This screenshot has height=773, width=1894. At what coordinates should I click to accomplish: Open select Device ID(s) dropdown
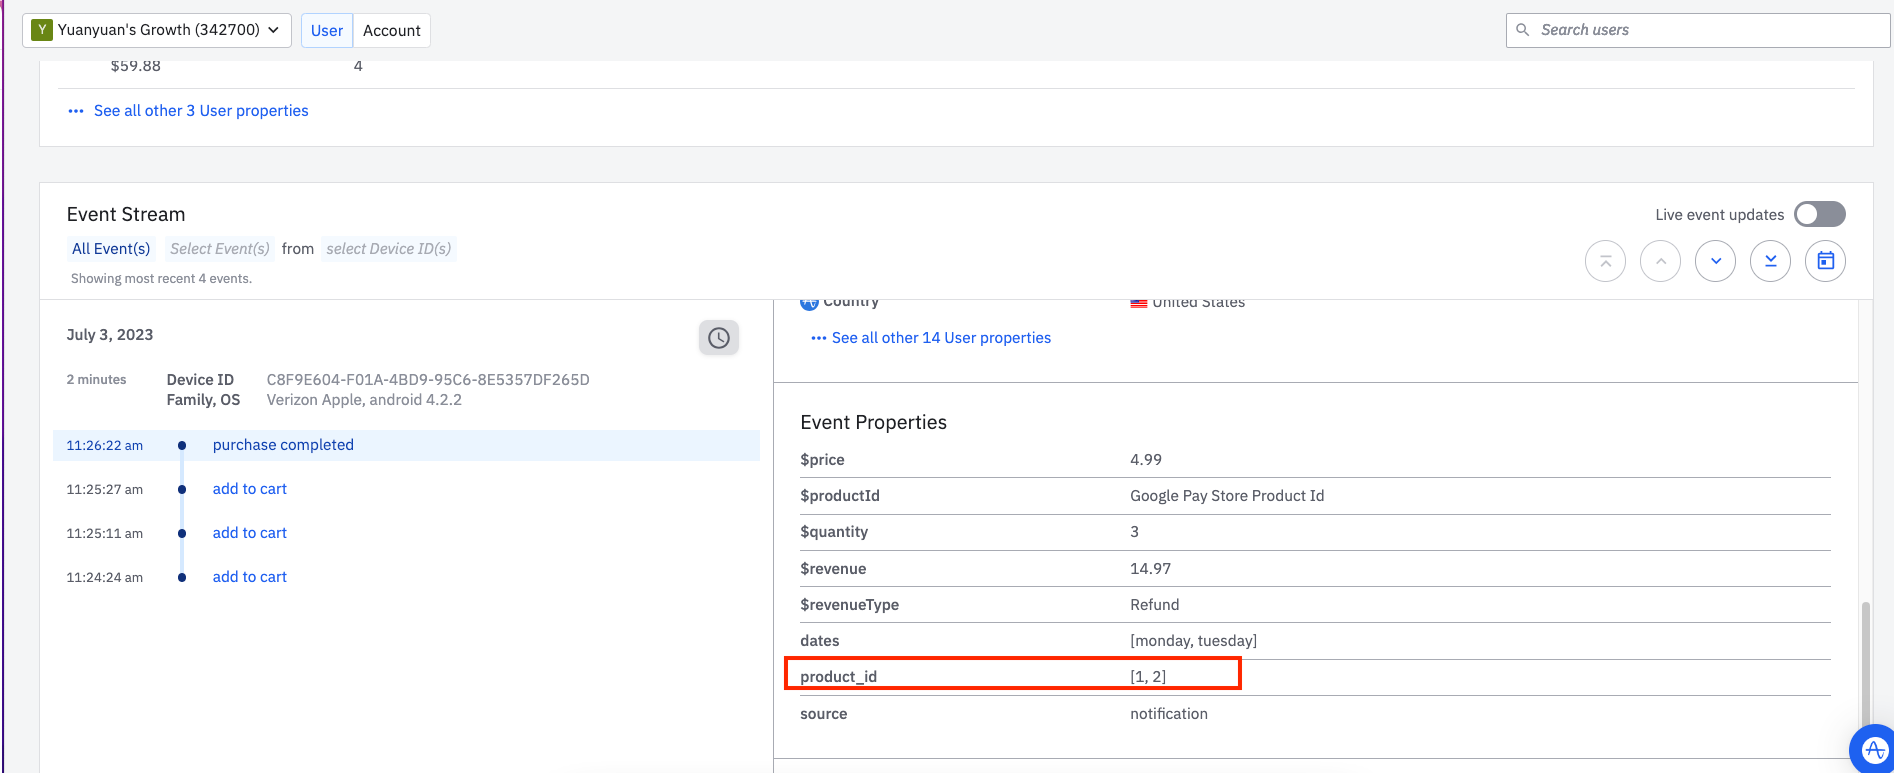pyautogui.click(x=388, y=249)
